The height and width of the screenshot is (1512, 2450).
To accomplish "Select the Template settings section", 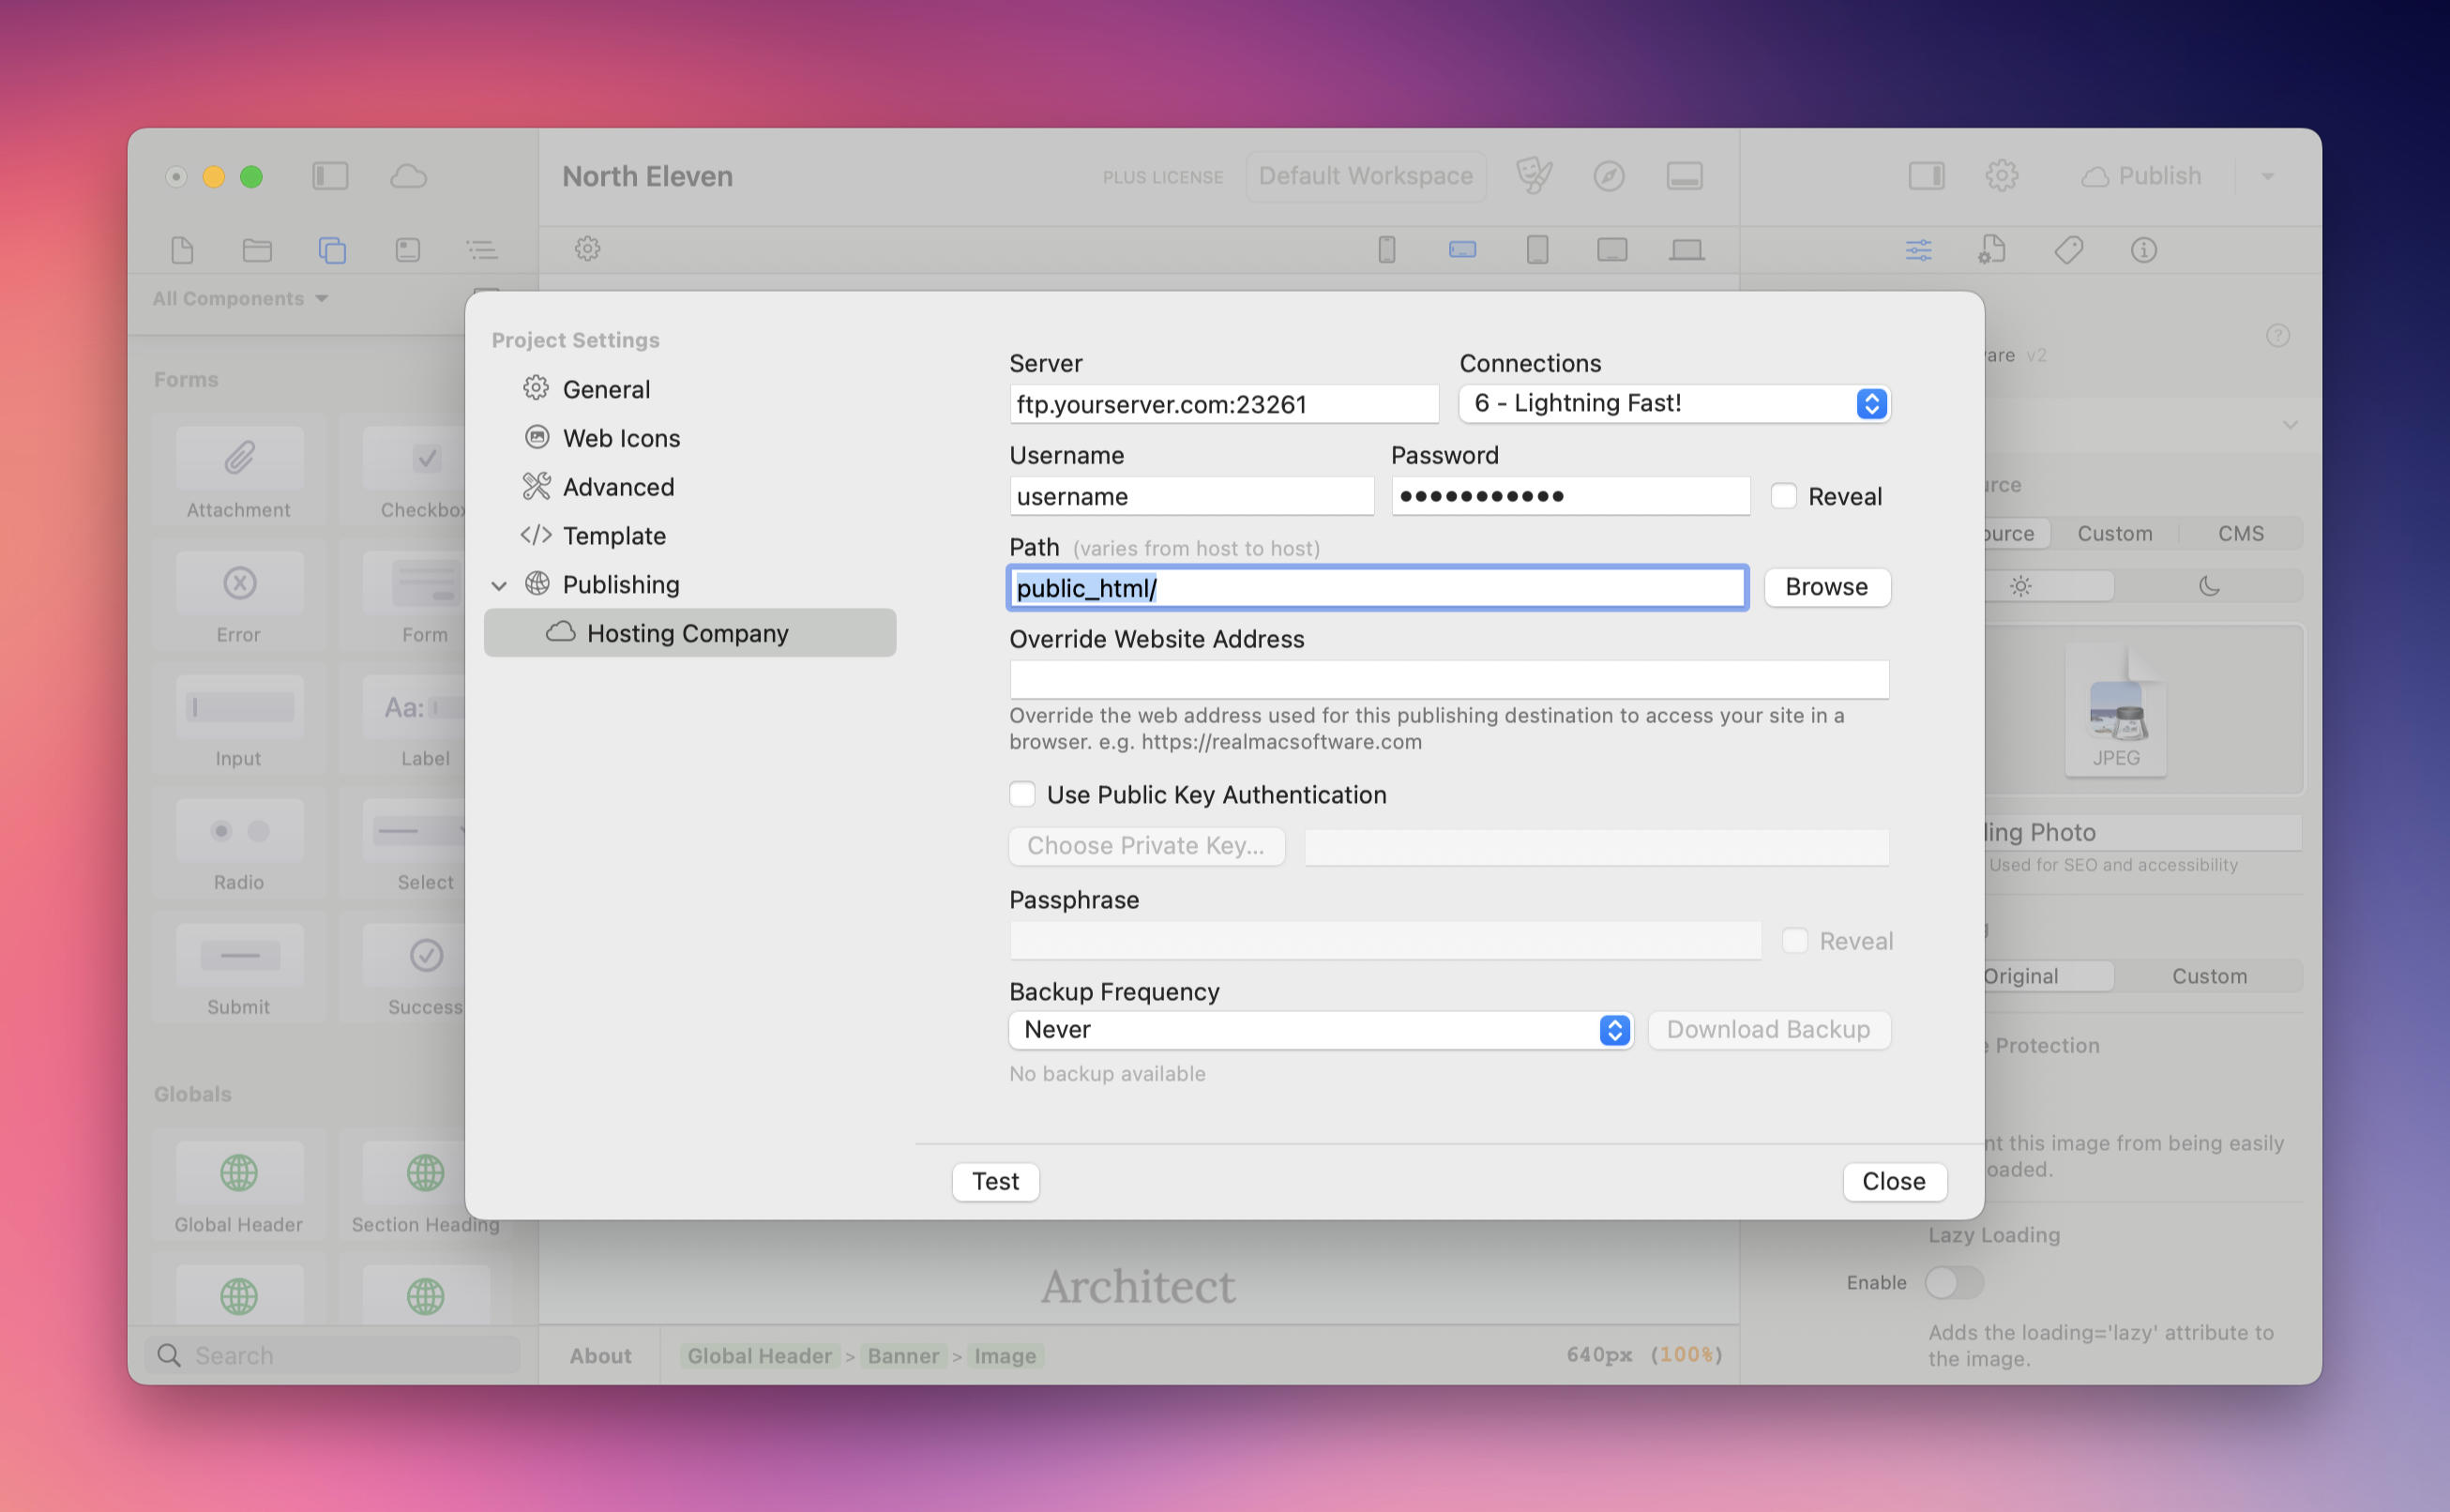I will [x=614, y=536].
